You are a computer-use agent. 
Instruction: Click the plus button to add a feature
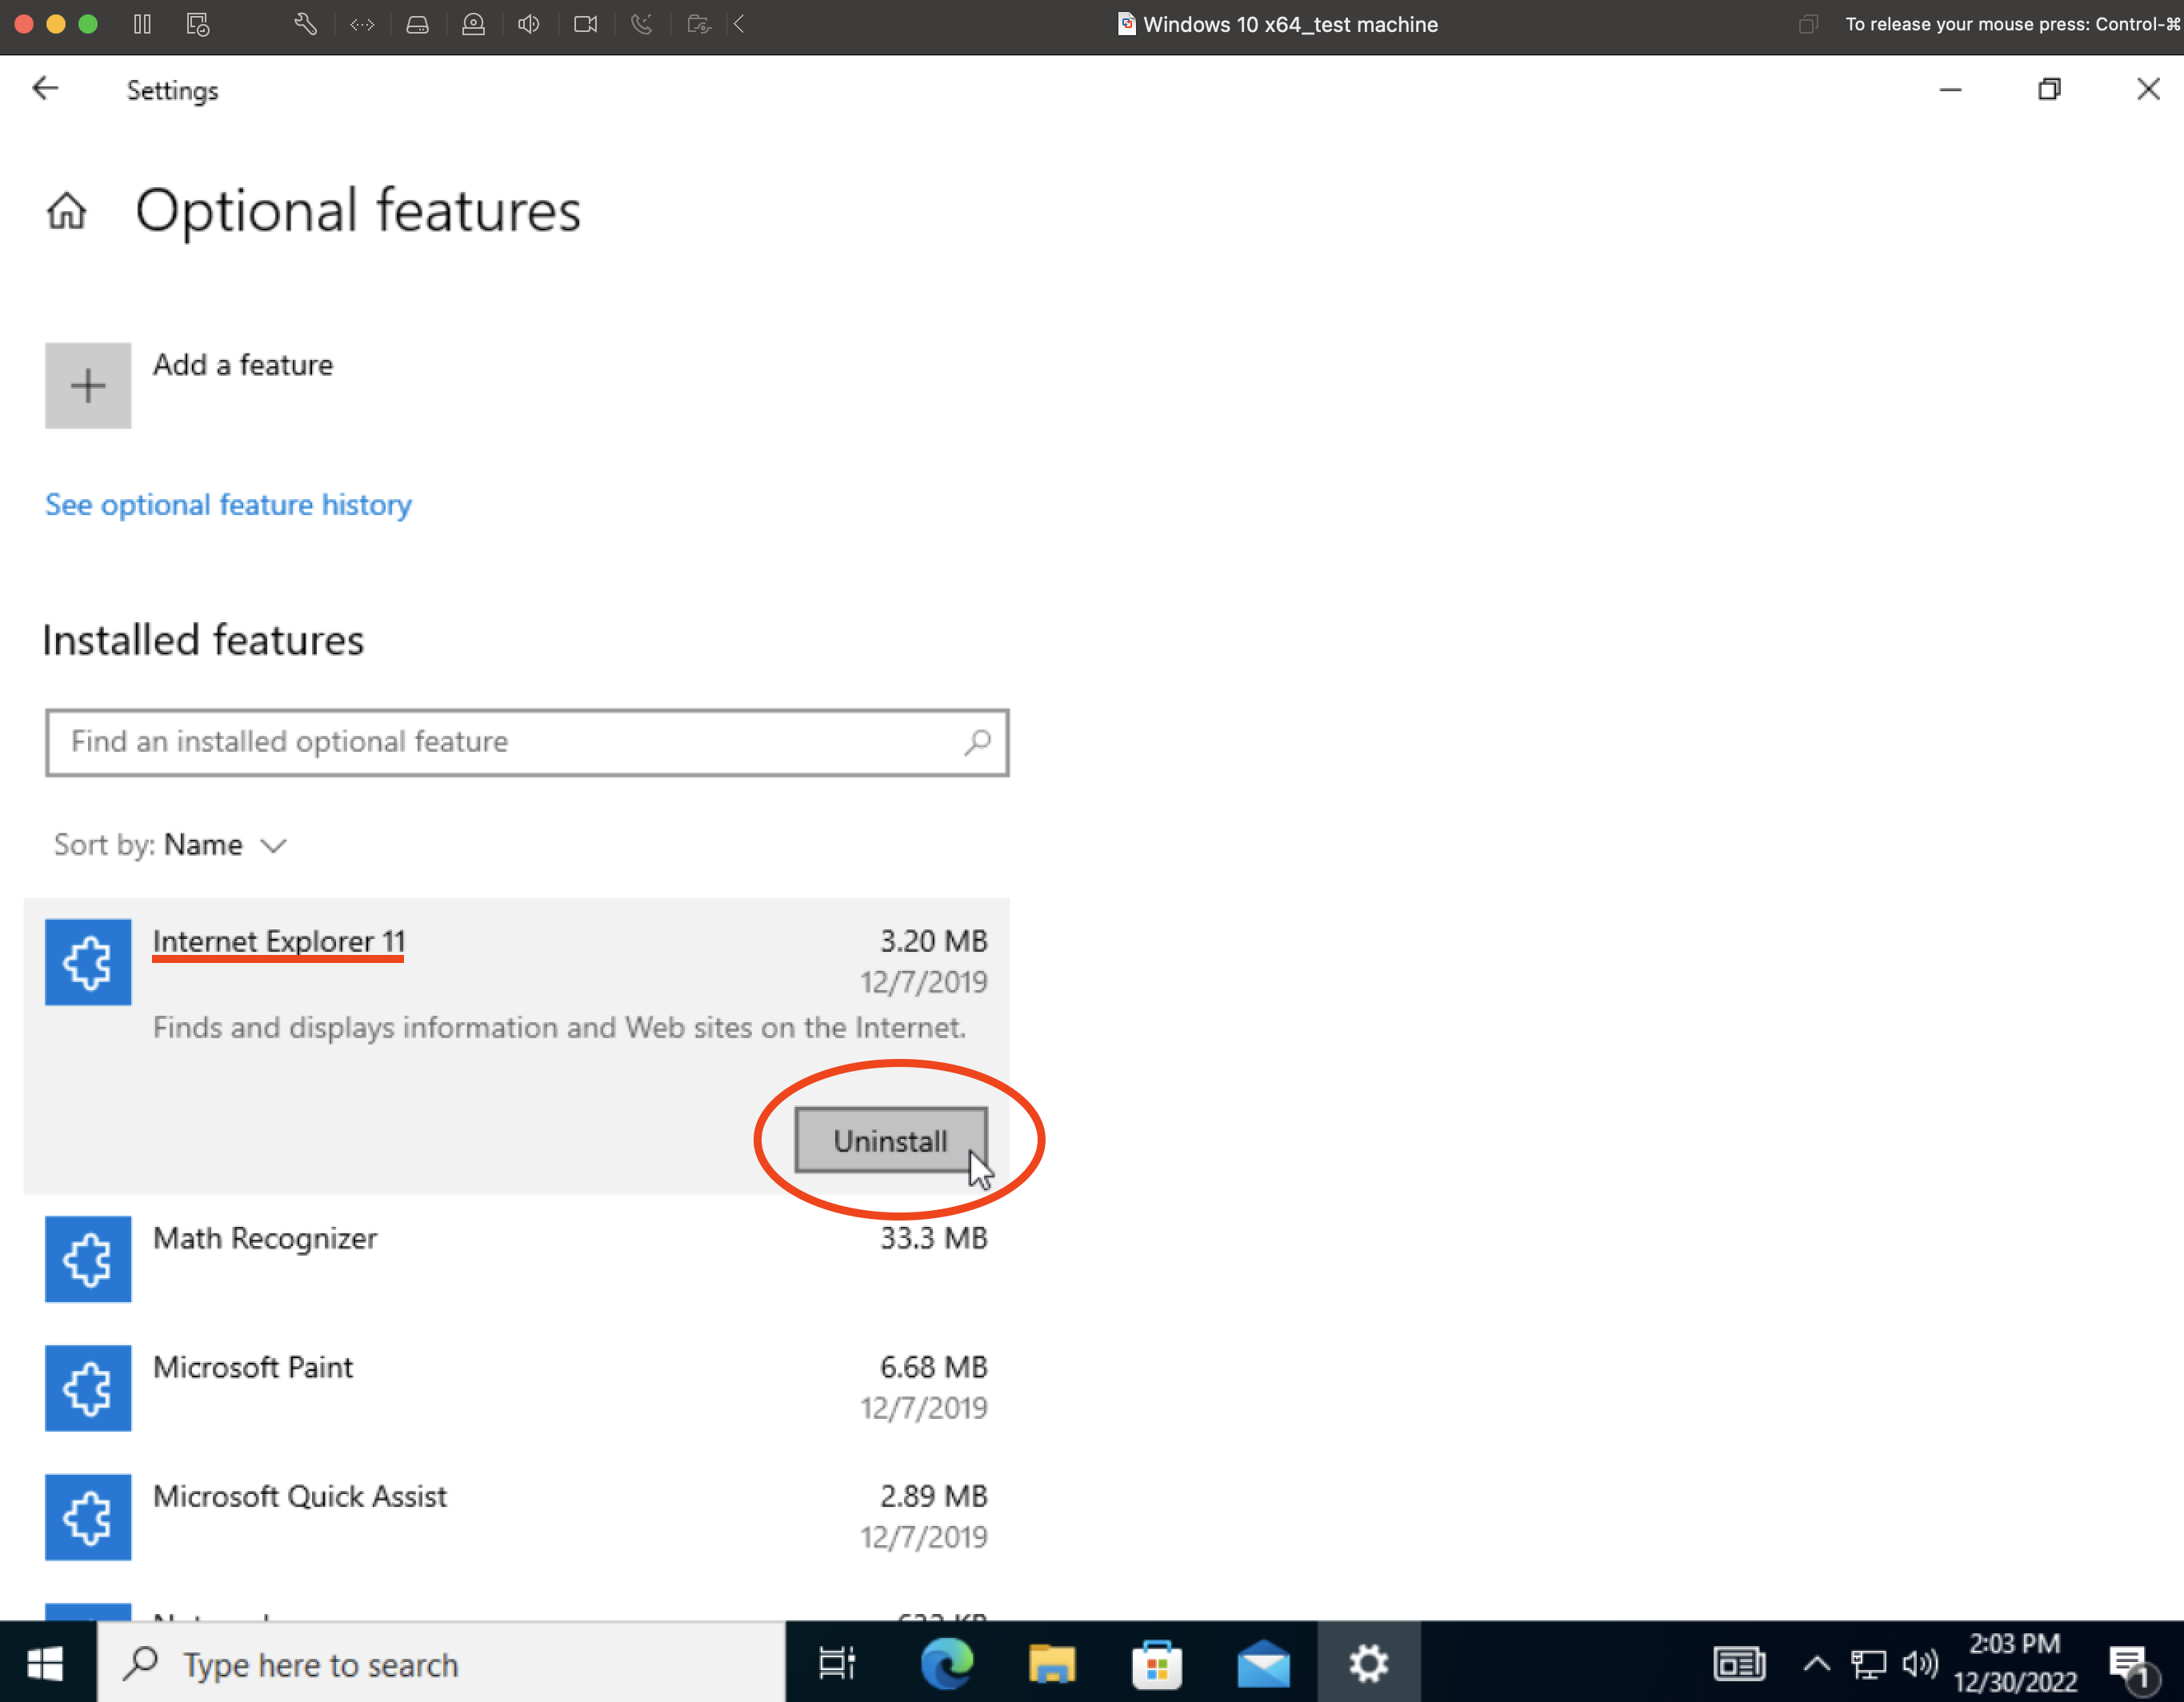point(88,385)
